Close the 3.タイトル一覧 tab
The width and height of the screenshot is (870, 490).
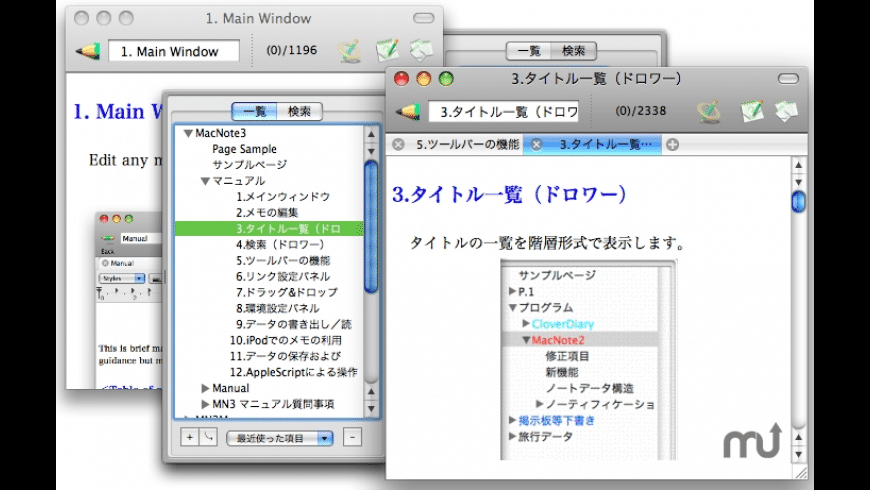click(536, 145)
